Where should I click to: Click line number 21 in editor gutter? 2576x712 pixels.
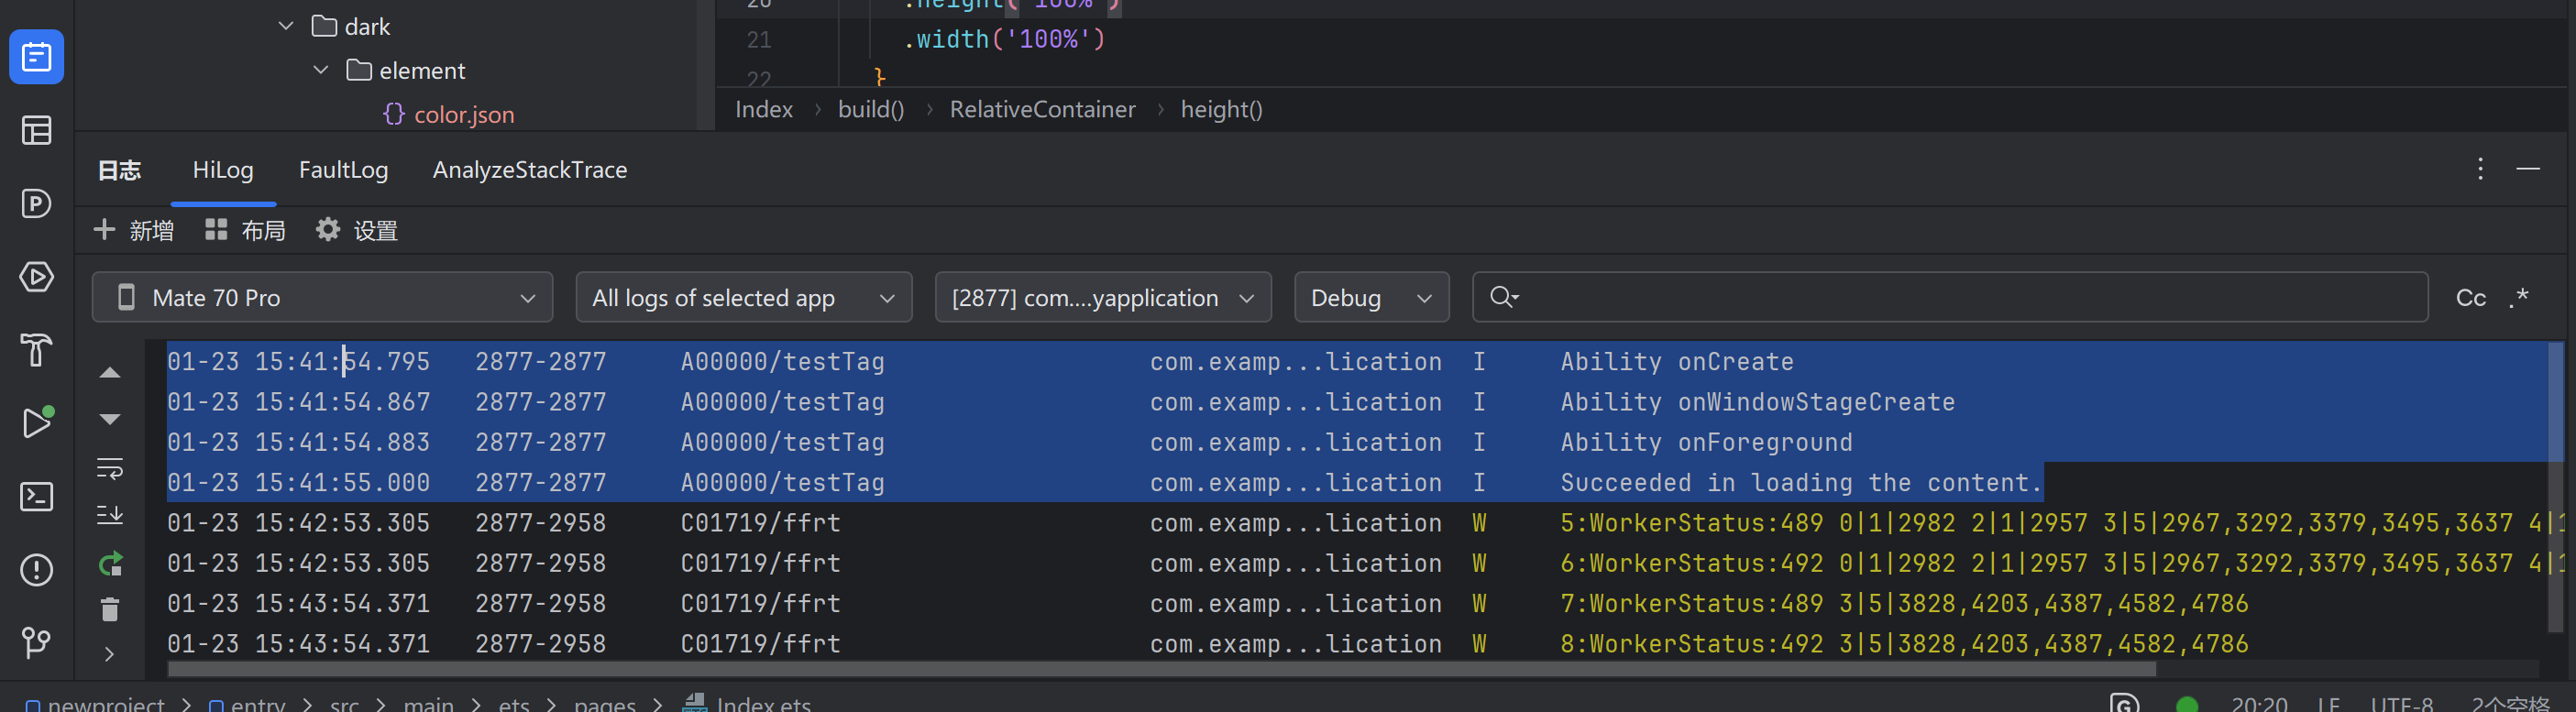[x=759, y=40]
